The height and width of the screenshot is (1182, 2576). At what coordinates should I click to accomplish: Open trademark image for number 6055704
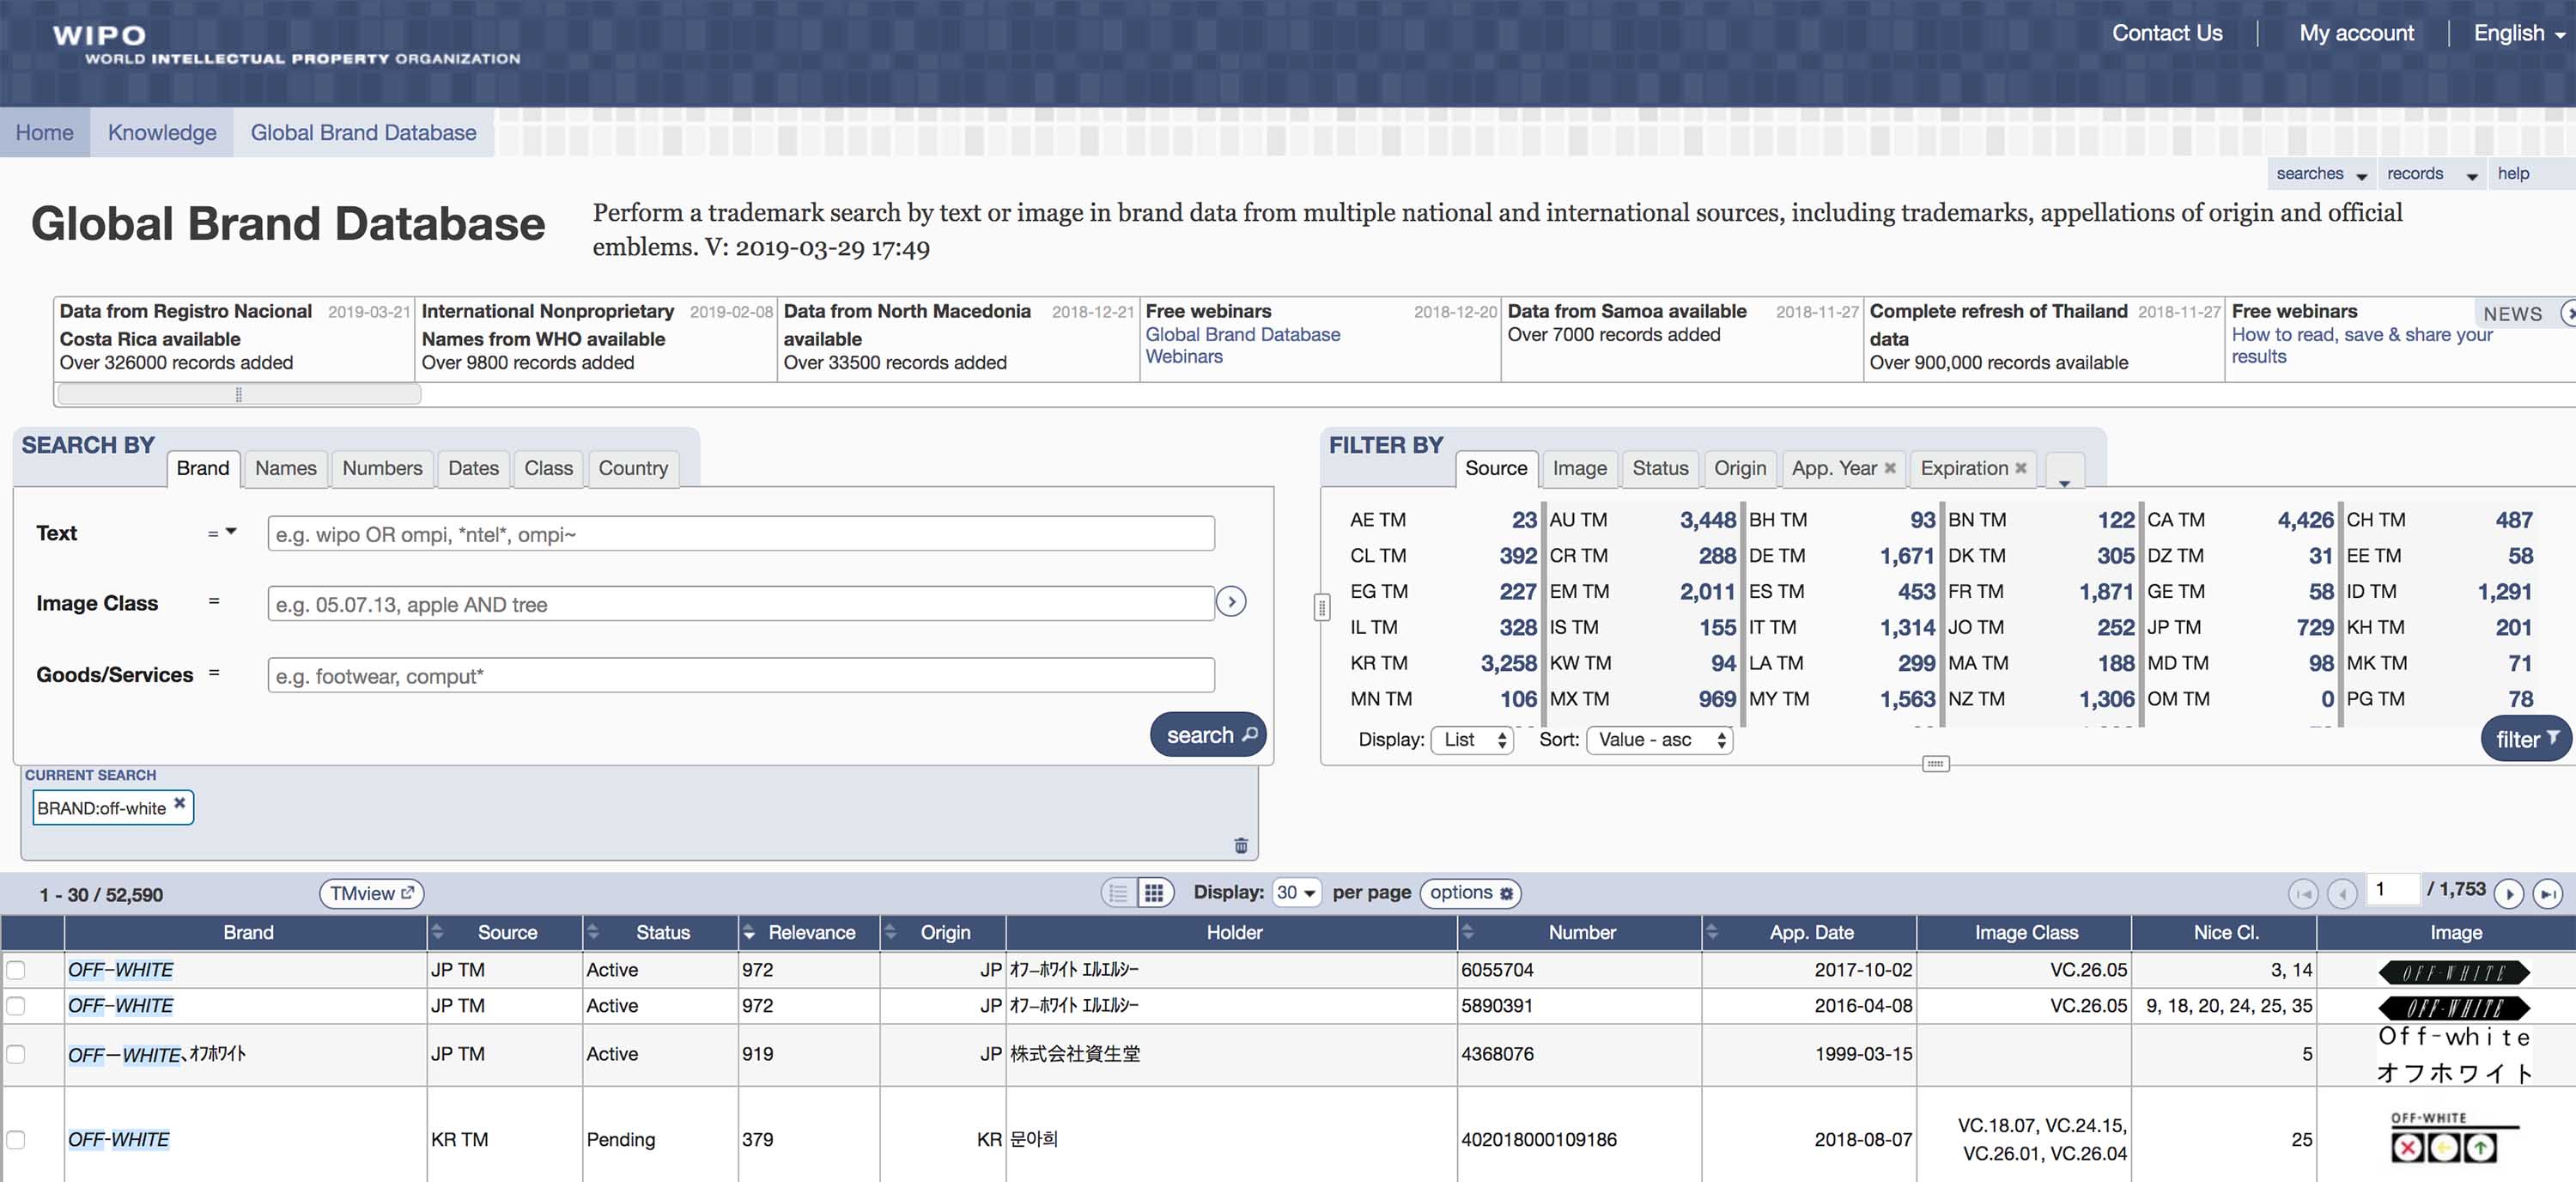point(2454,971)
